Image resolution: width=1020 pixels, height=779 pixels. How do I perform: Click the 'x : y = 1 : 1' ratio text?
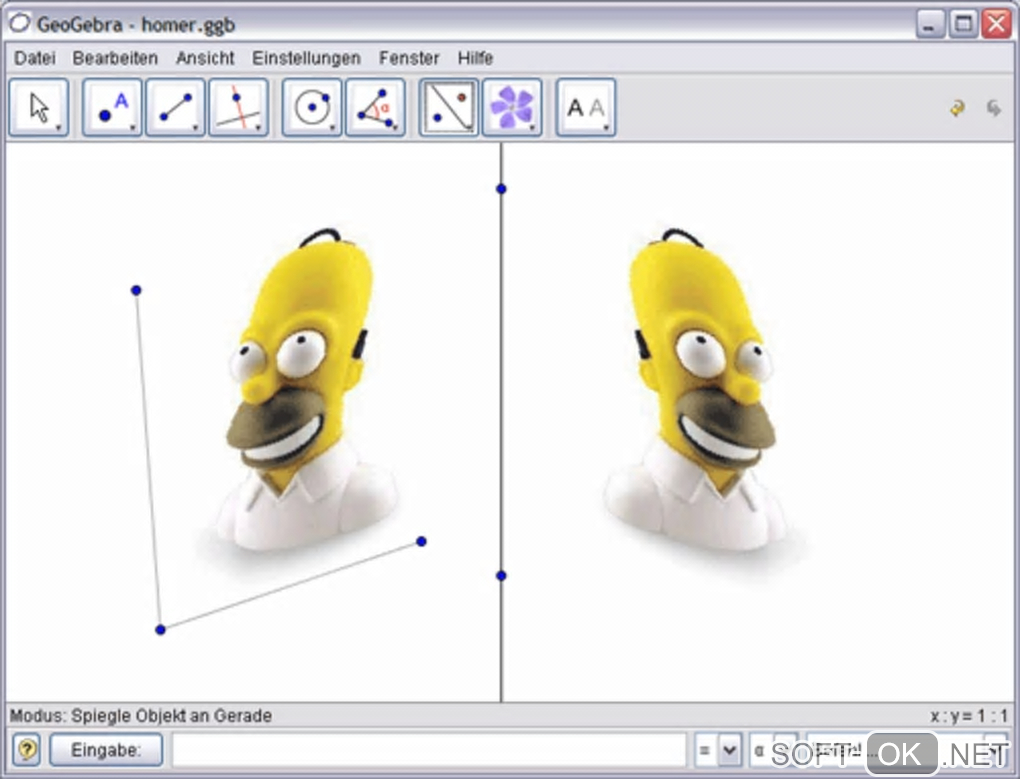coord(969,716)
